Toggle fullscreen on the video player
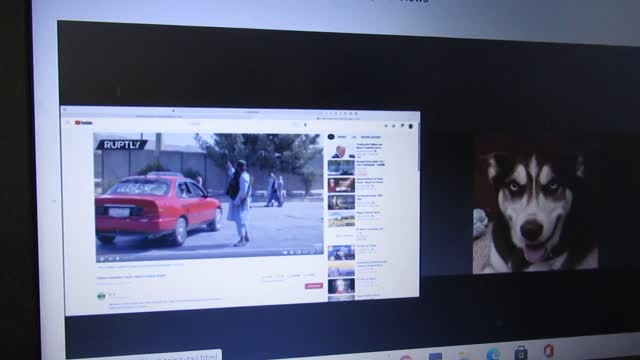640x360 pixels. 319,252
